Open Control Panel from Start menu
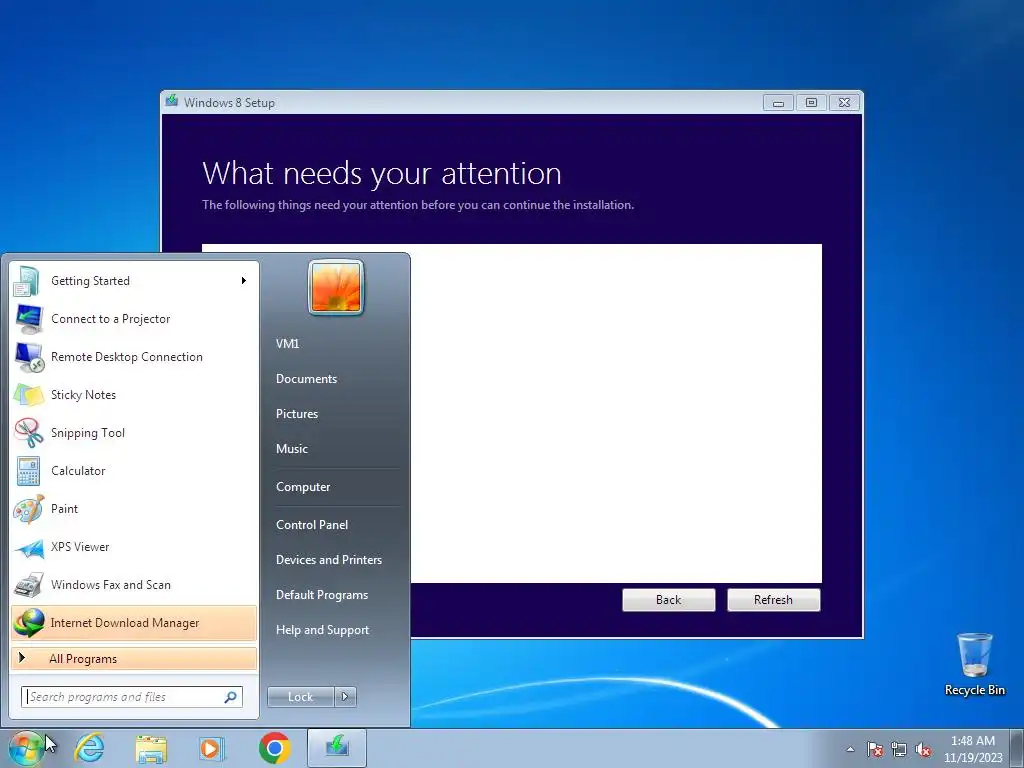 tap(312, 525)
